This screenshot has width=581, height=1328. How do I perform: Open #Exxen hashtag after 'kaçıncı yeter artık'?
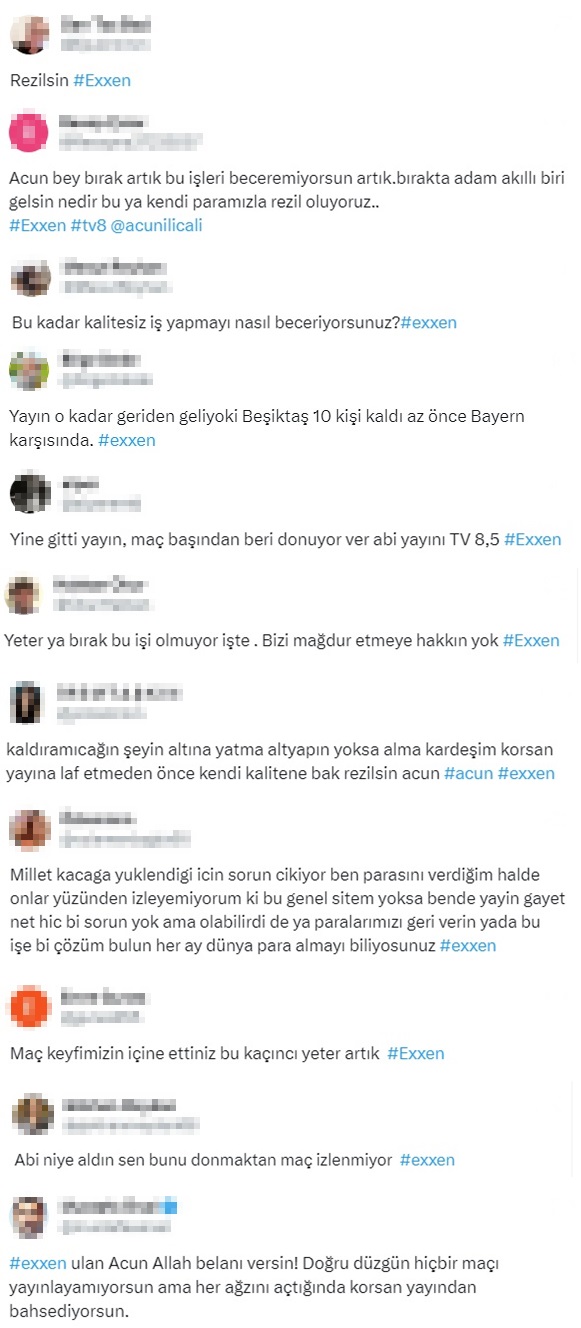pyautogui.click(x=416, y=1053)
